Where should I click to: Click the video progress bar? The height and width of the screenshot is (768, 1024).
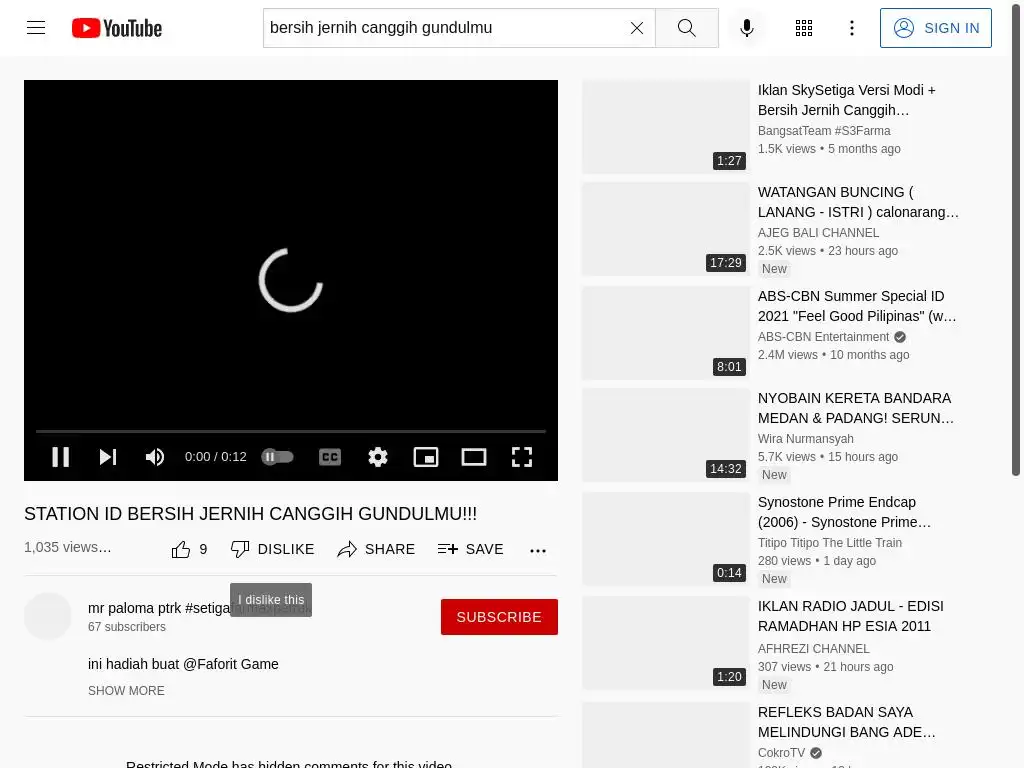click(291, 432)
